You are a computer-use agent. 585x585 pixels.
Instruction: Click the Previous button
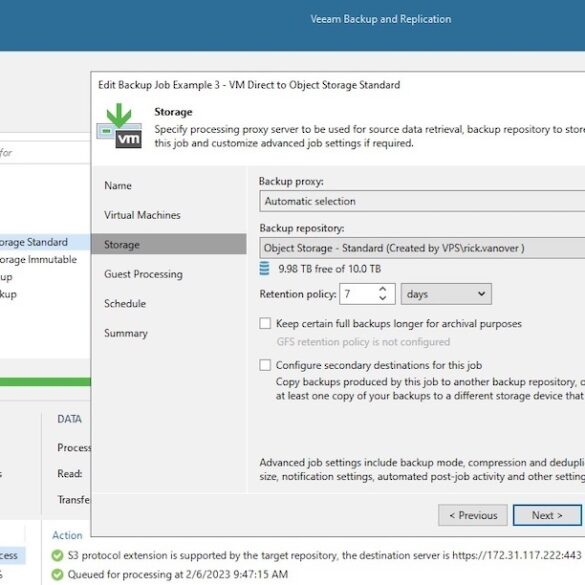click(x=473, y=515)
